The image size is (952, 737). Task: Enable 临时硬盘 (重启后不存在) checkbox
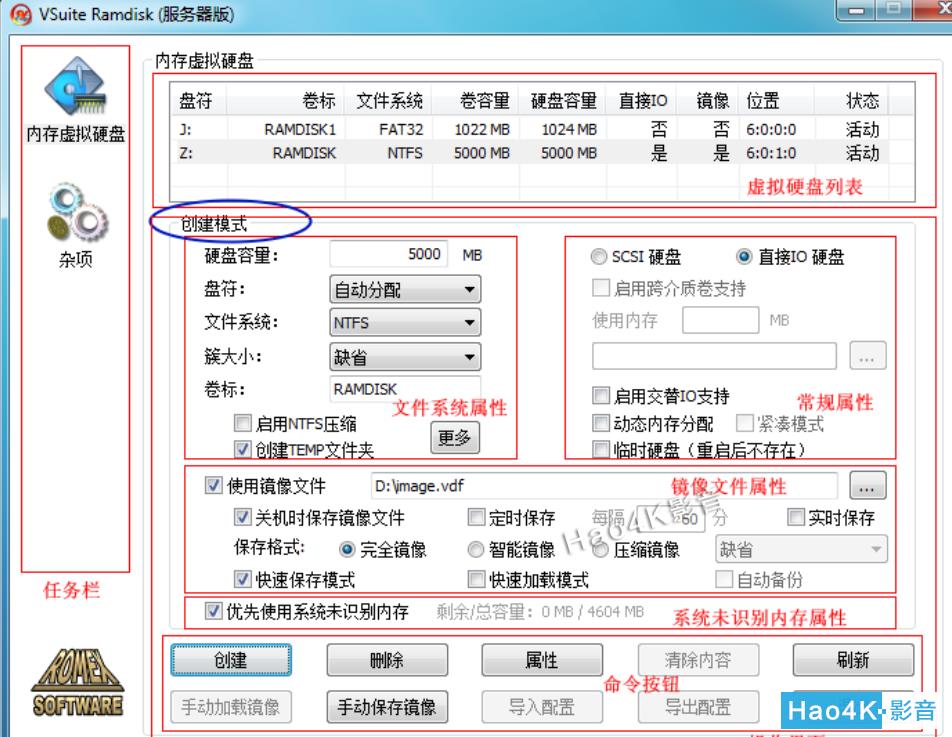pos(601,449)
